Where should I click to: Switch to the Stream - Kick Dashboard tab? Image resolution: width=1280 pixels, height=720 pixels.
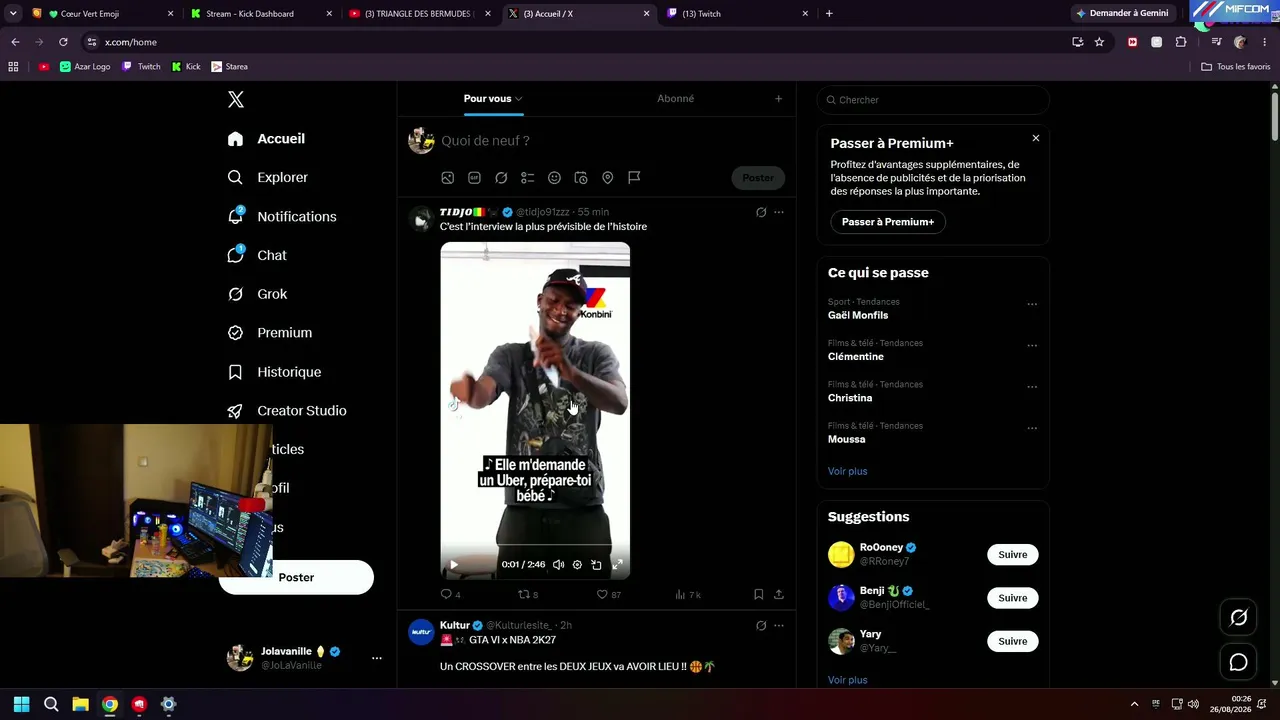pyautogui.click(x=262, y=14)
